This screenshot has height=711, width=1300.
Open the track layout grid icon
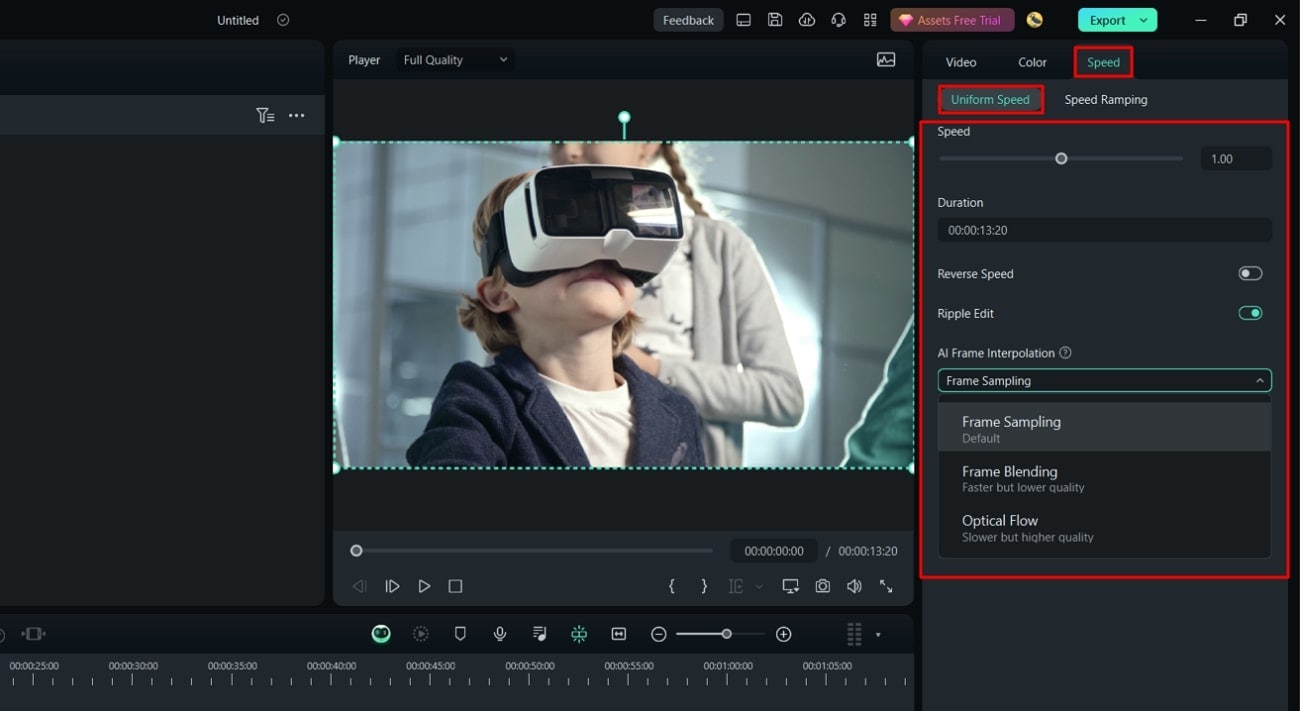854,634
